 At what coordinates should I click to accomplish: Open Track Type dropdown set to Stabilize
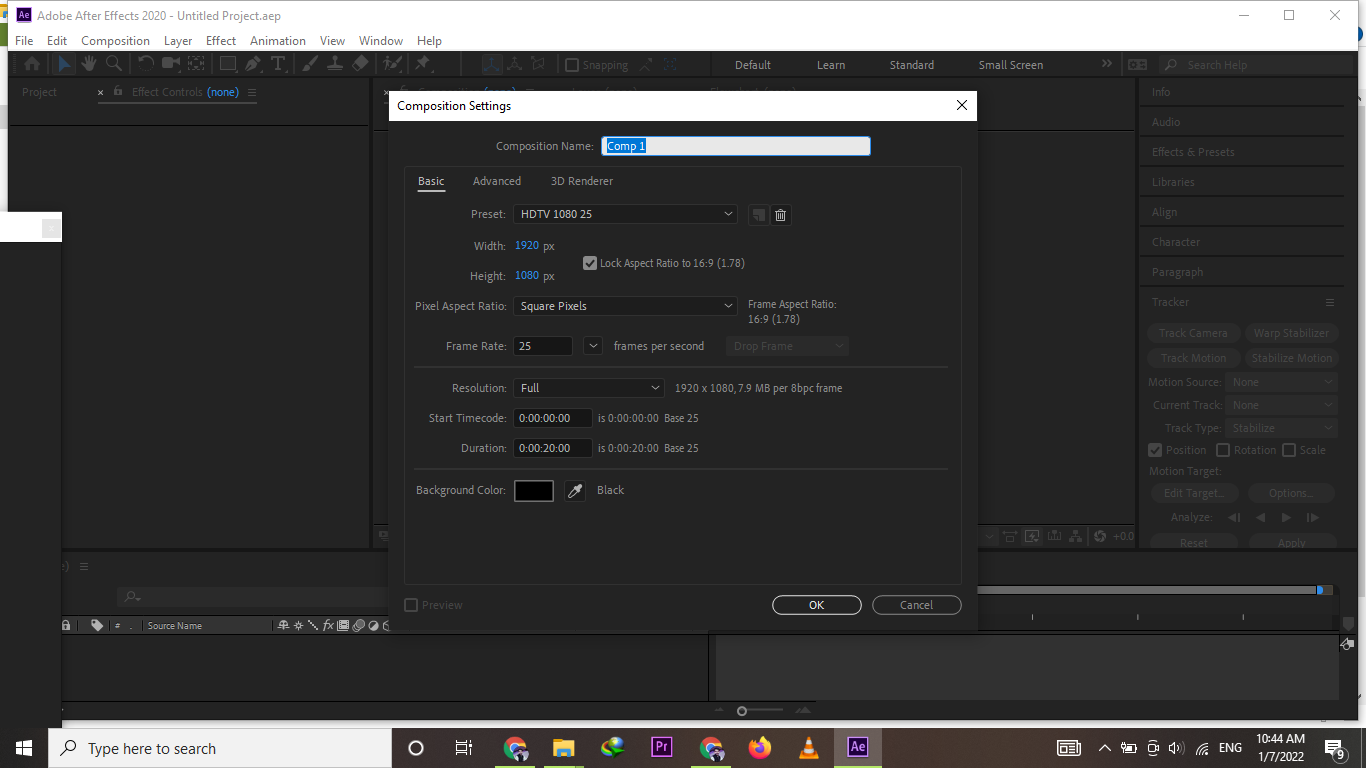pyautogui.click(x=1283, y=428)
